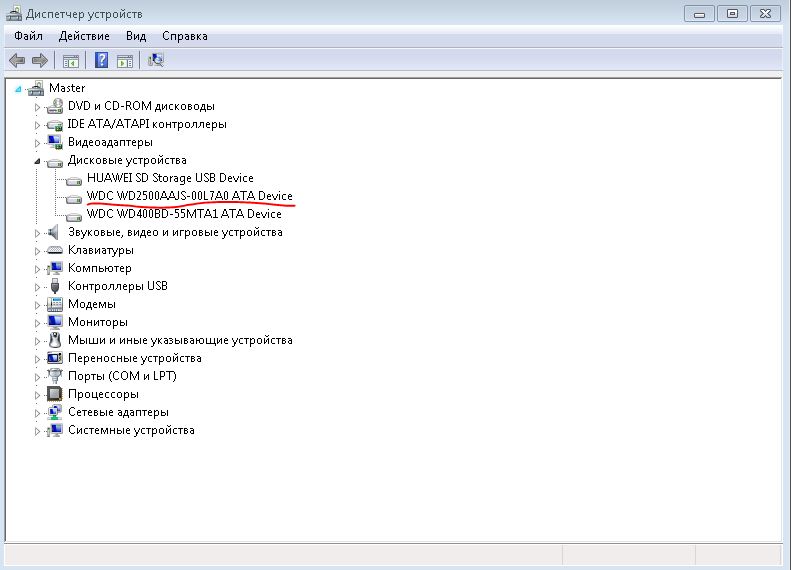Click the Forward arrow toolbar icon

coord(40,61)
